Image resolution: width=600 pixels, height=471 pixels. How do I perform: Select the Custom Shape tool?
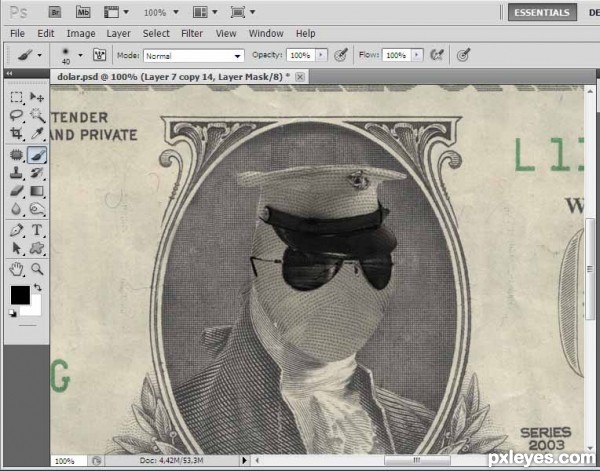tap(37, 248)
